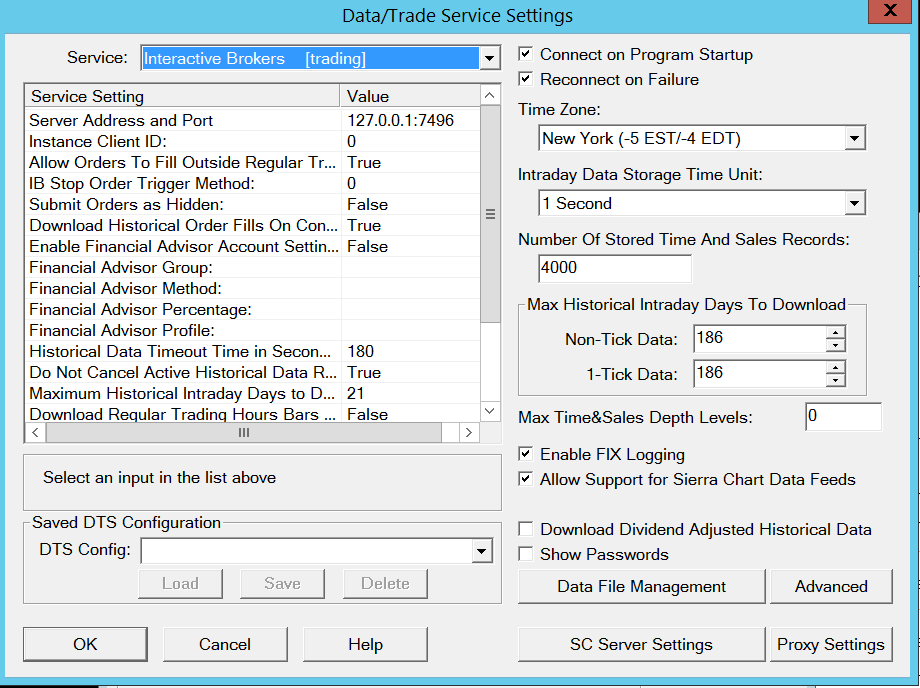Select the Financial Advisor Profile row

(252, 331)
